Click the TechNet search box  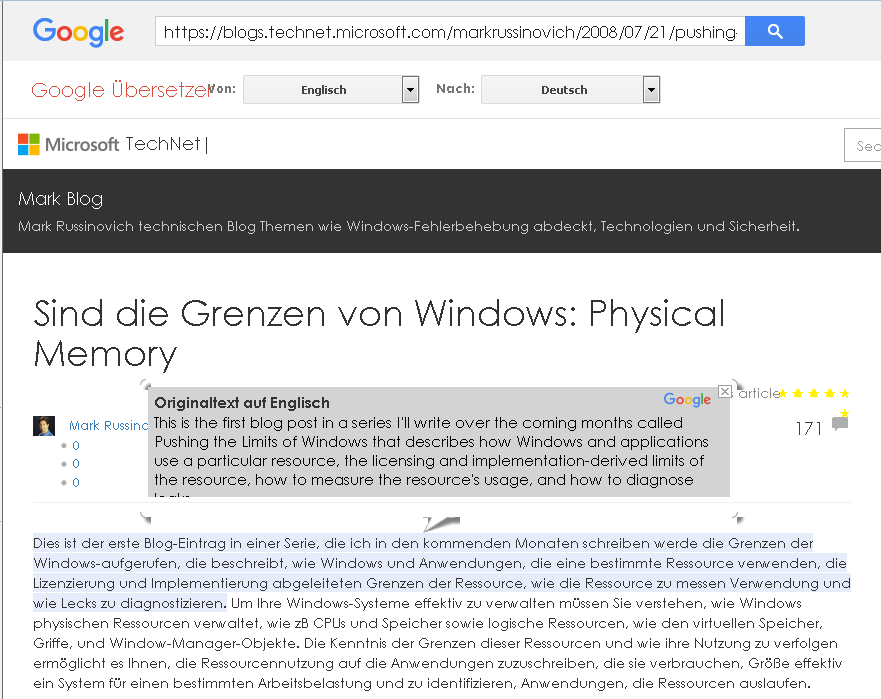click(x=862, y=146)
